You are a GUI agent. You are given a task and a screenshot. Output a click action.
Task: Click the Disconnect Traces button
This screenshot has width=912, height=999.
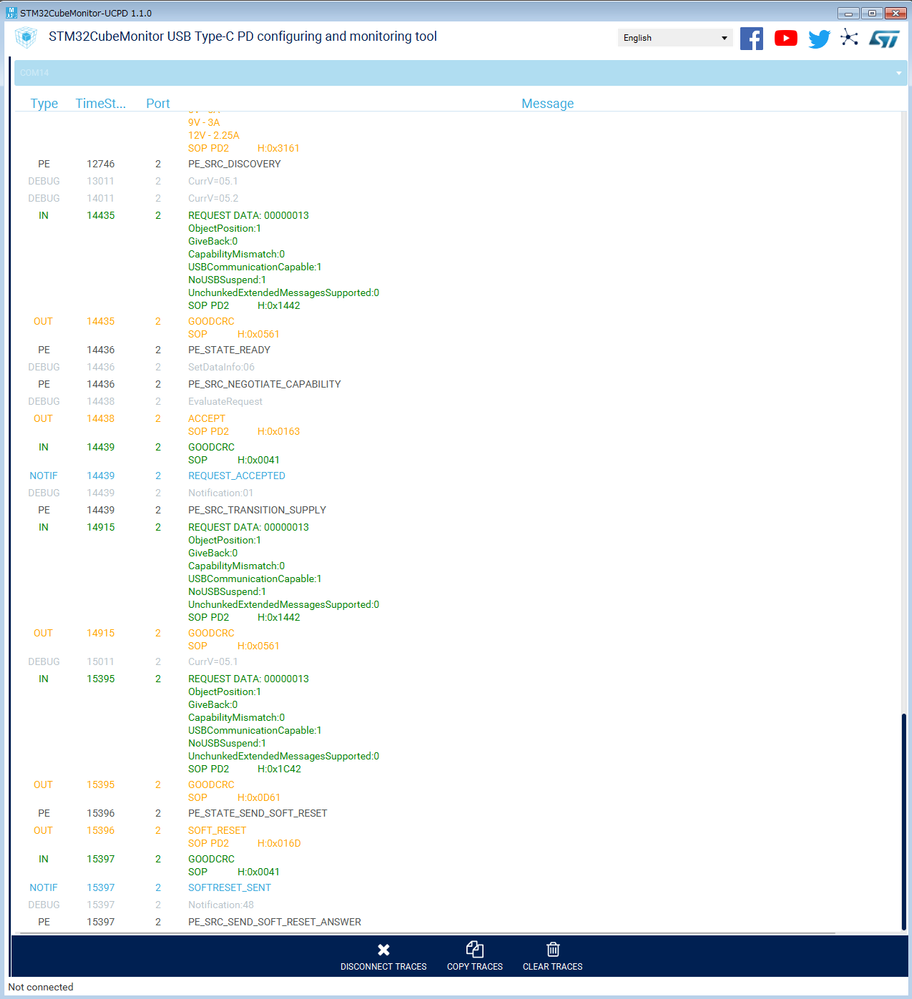[383, 957]
